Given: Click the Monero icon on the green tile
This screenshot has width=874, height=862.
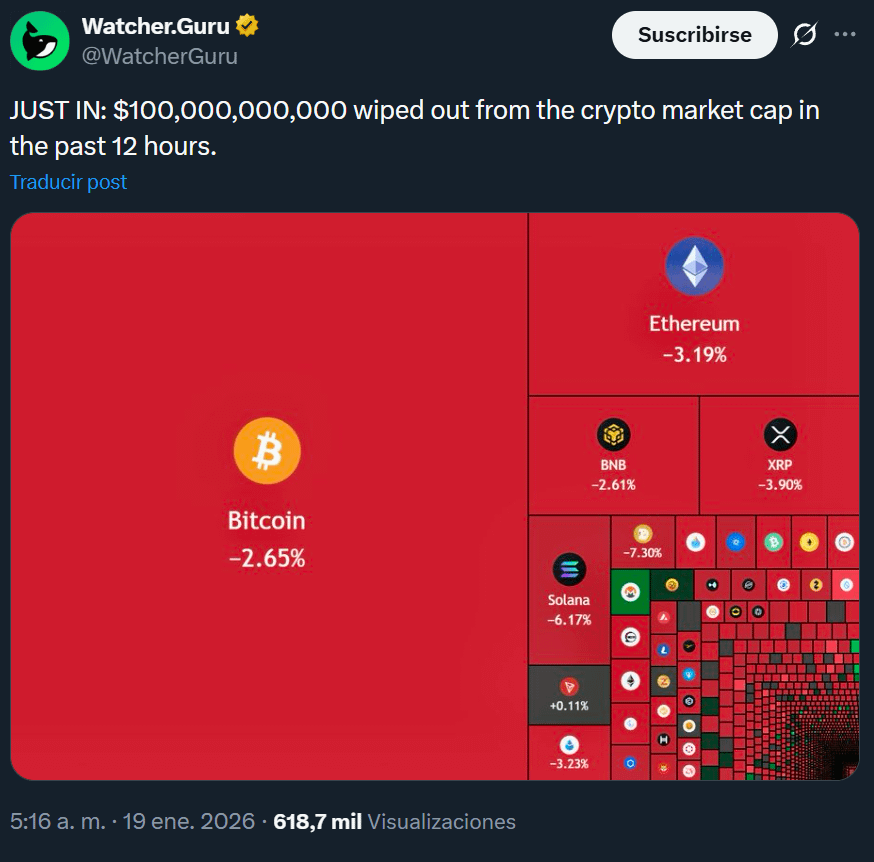Looking at the screenshot, I should point(630,592).
